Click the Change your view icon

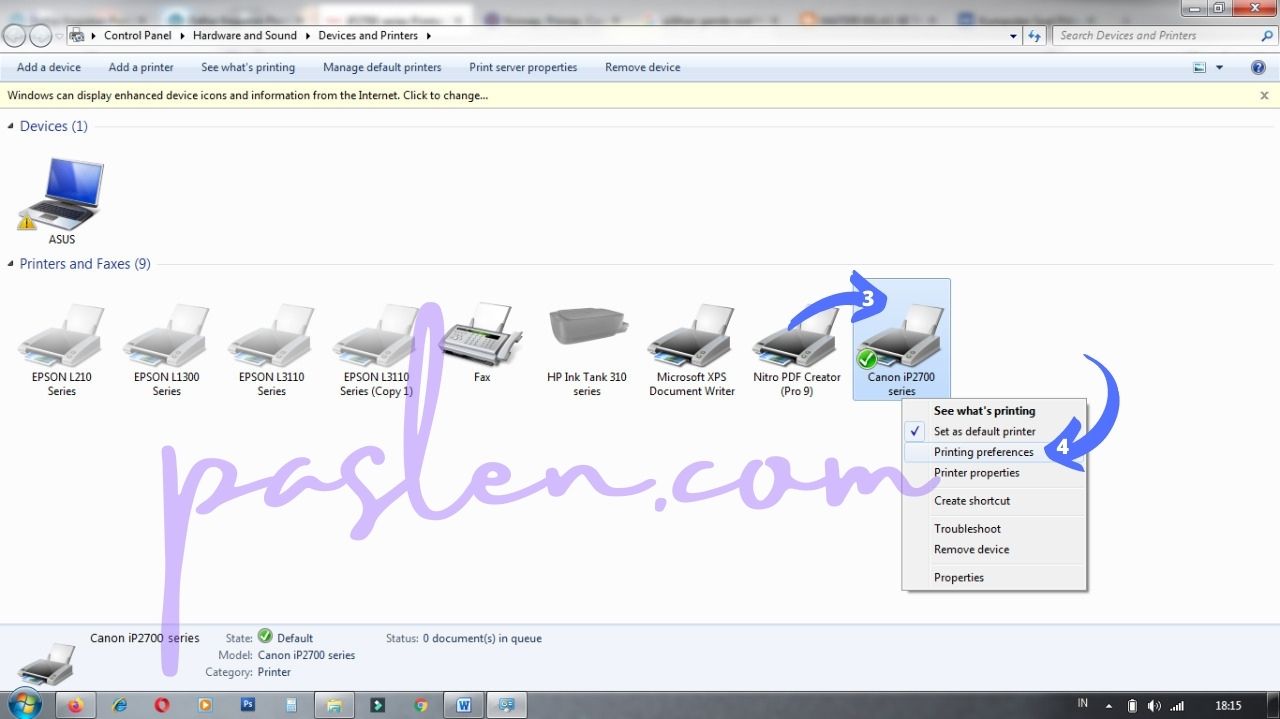1200,67
